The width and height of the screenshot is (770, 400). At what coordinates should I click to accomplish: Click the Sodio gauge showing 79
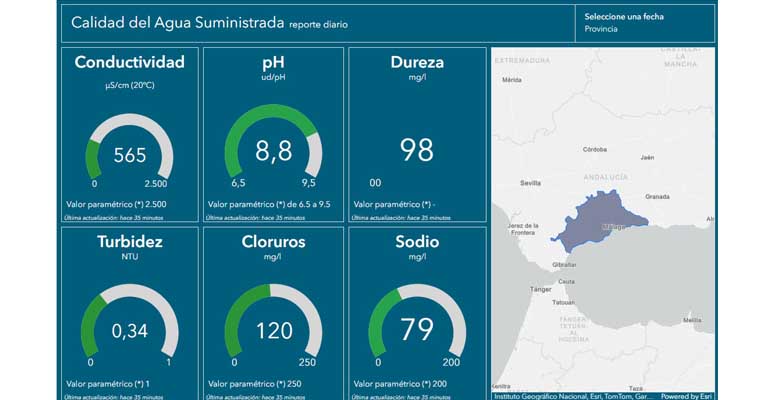(416, 330)
